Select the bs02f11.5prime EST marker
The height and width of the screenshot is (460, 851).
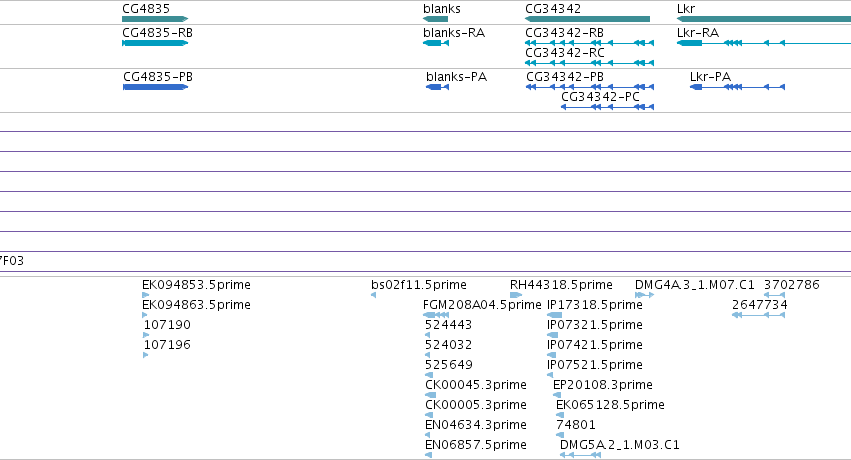(373, 295)
